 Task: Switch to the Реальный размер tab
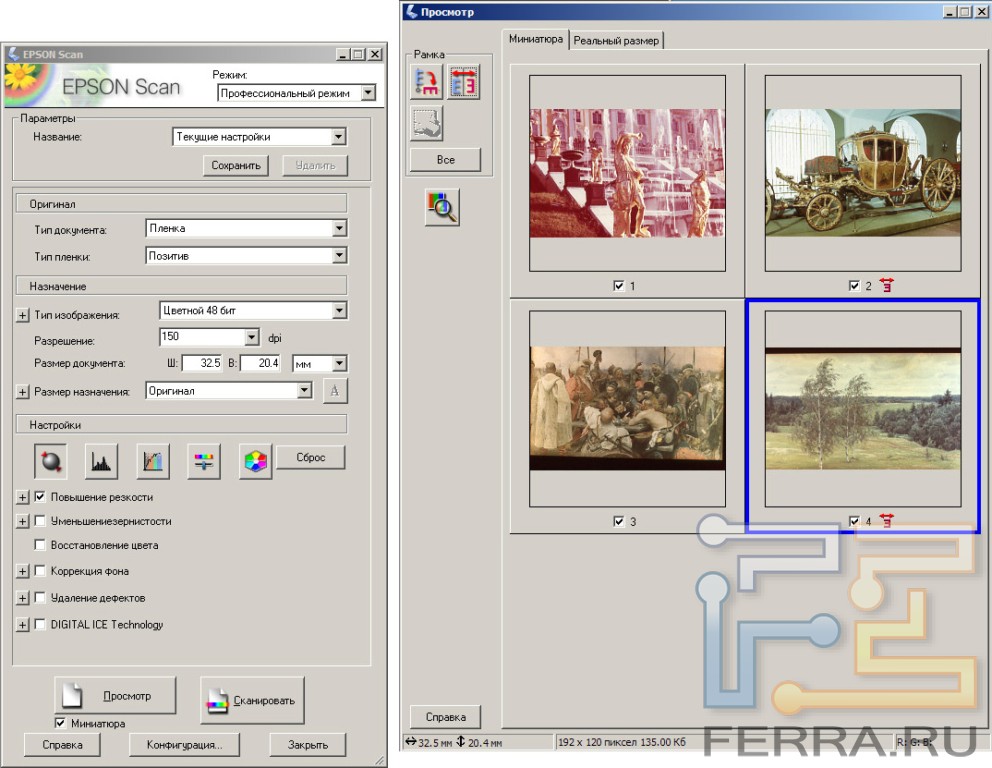coord(616,40)
